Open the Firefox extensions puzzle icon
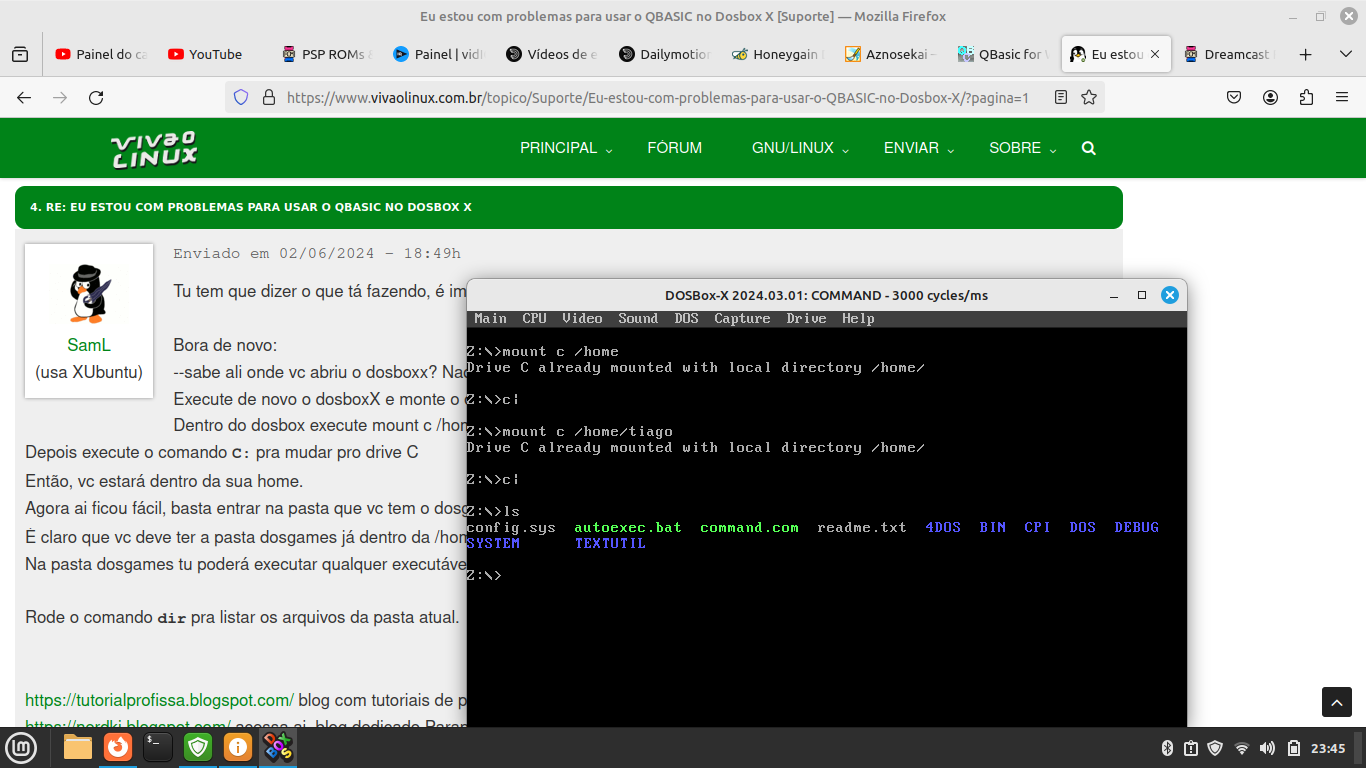 click(x=1306, y=97)
